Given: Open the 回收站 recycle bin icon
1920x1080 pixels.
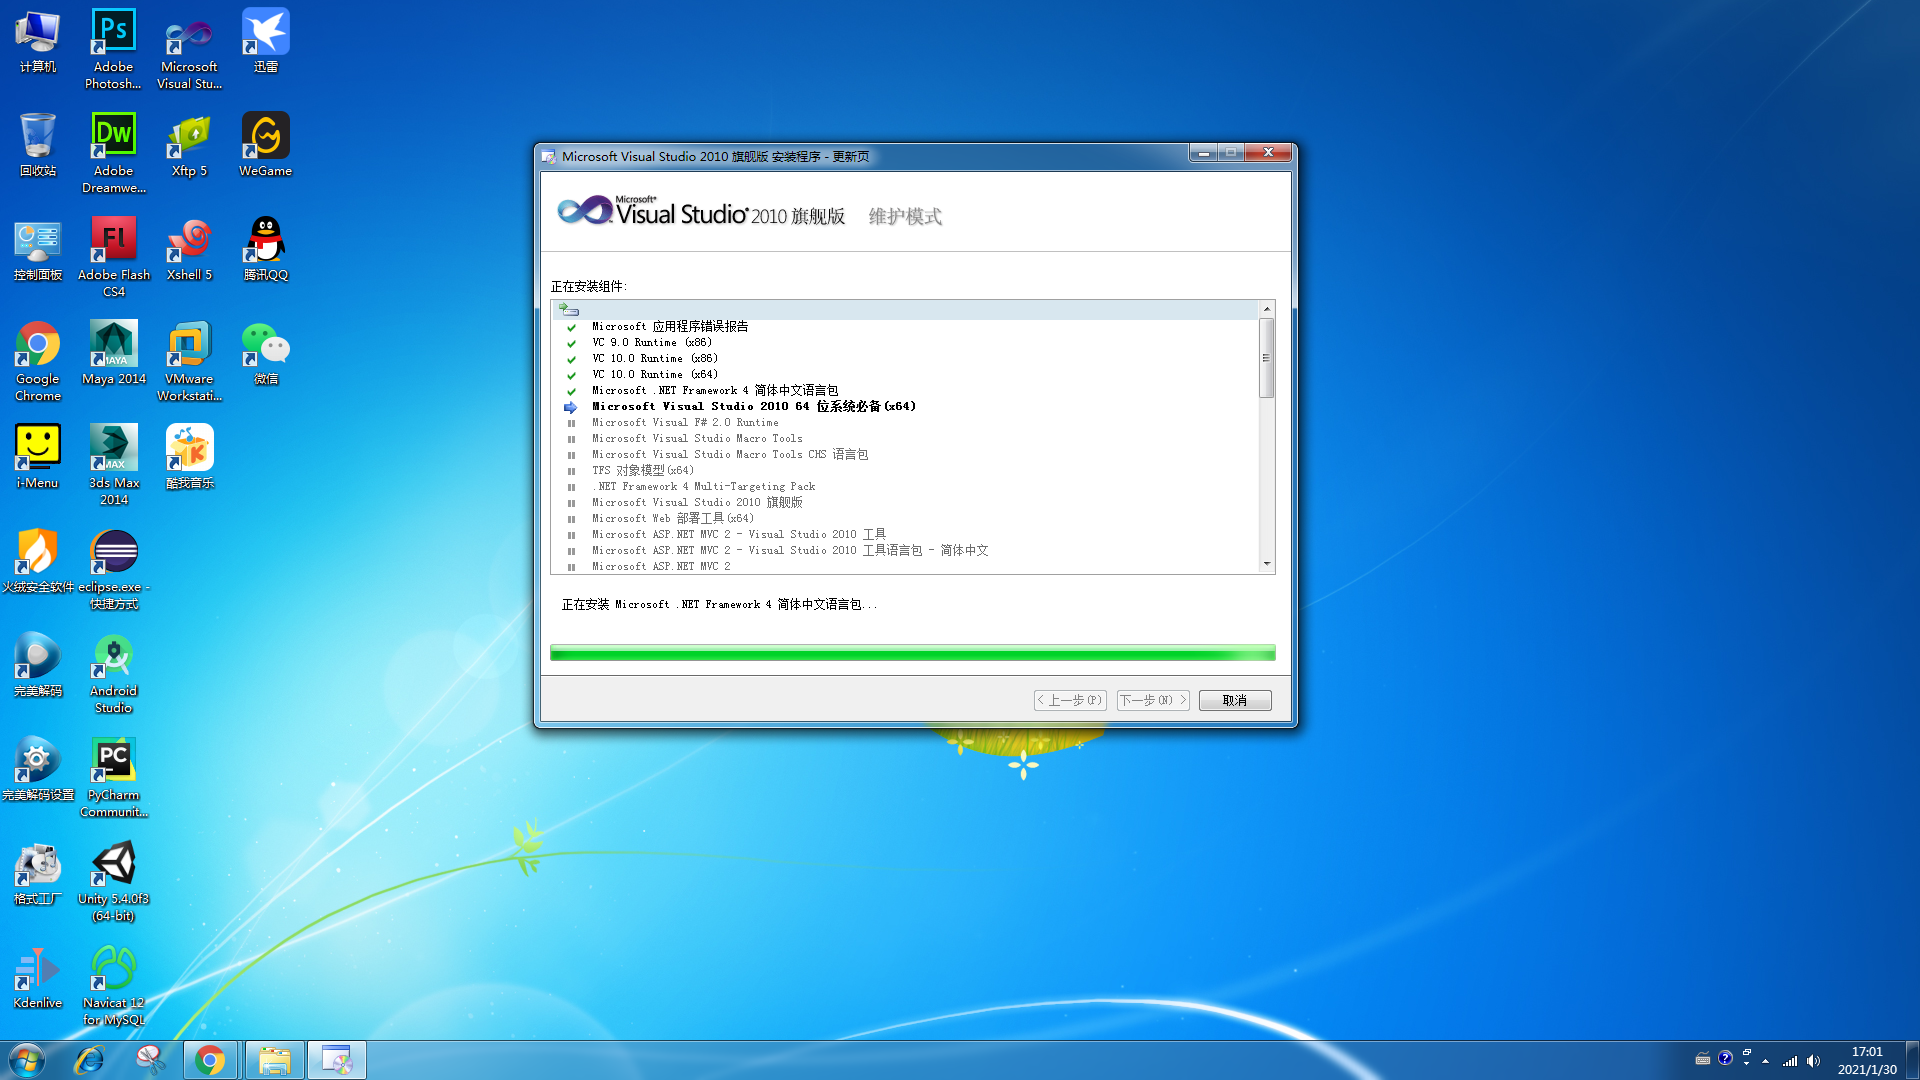Looking at the screenshot, I should click(38, 145).
